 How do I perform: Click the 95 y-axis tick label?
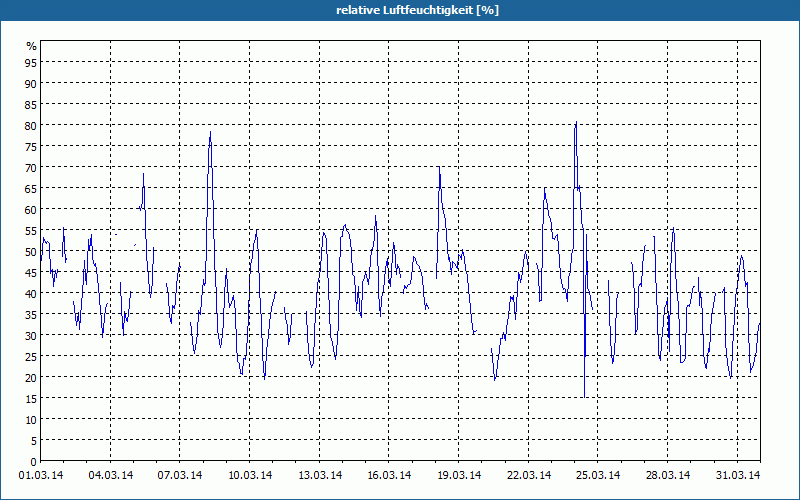(31, 62)
